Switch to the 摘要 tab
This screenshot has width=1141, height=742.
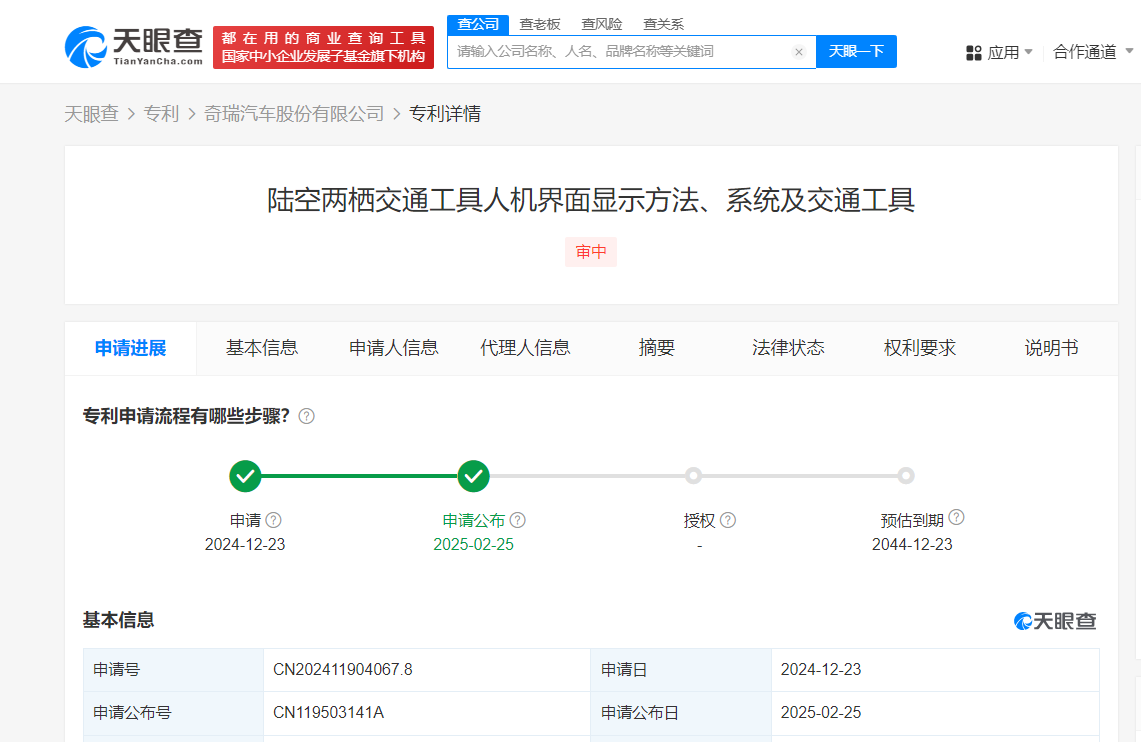click(656, 348)
